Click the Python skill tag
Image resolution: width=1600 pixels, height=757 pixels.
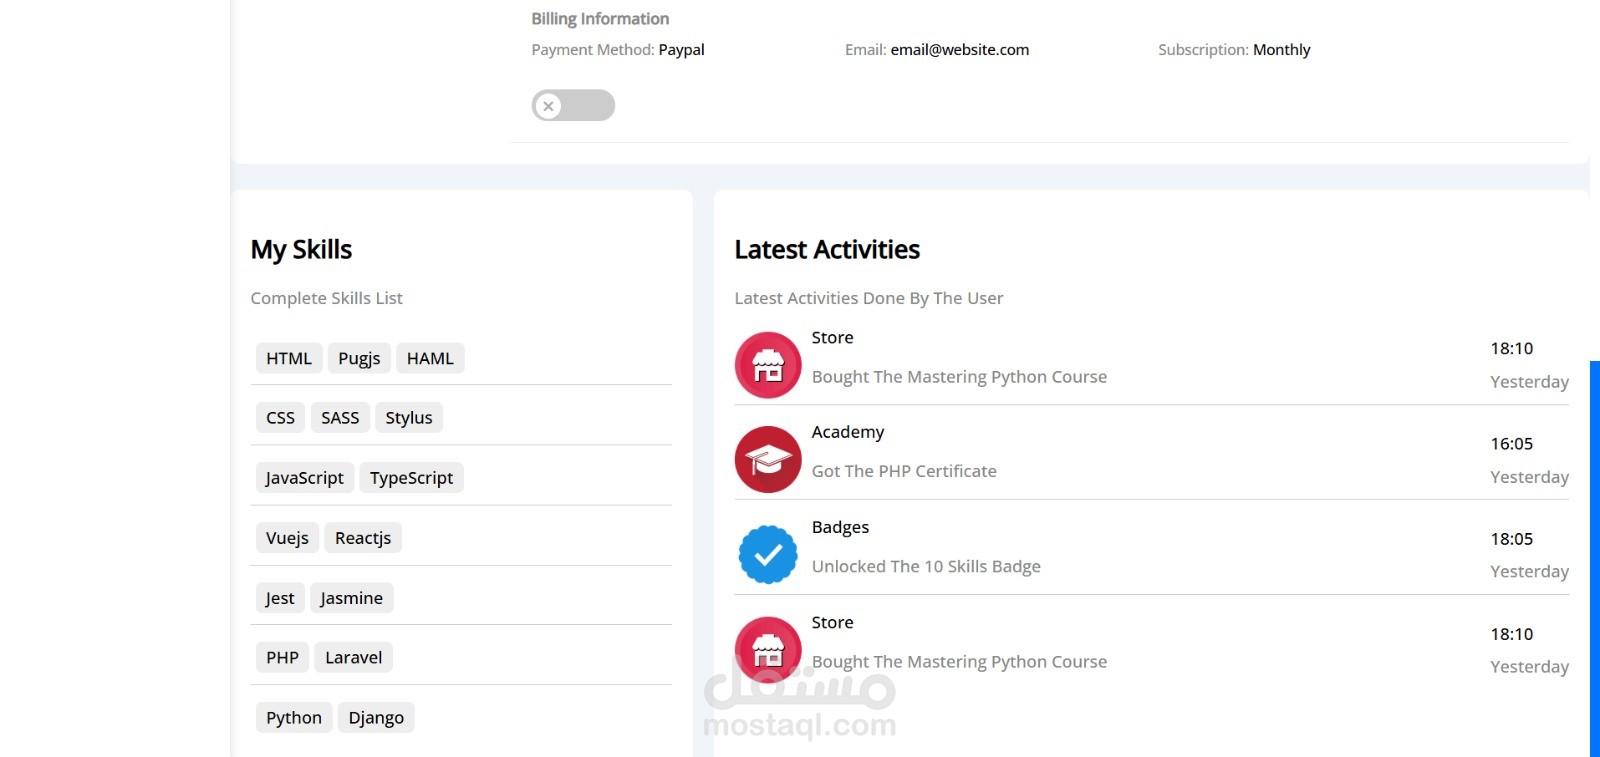(294, 718)
